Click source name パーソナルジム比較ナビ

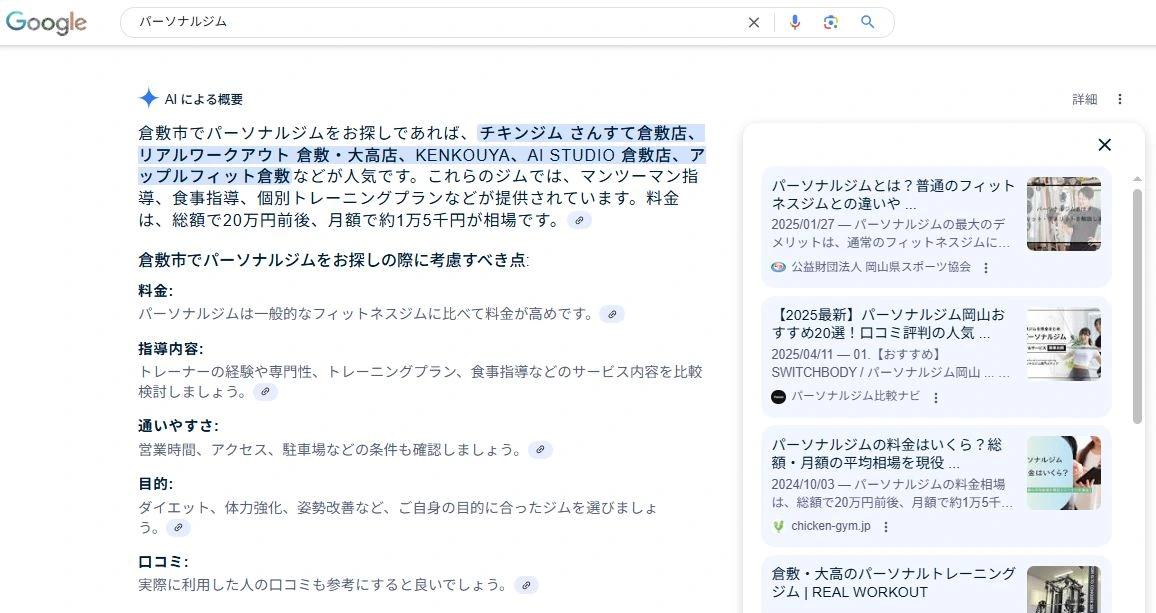(x=856, y=396)
